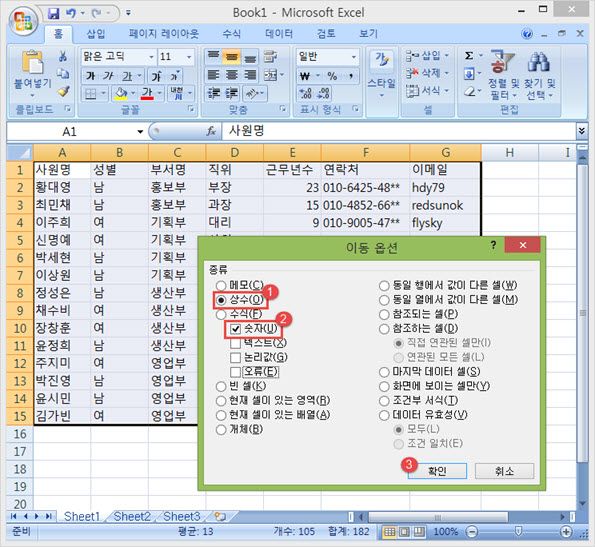Middle-align text vertically
This screenshot has width=595, height=547.
pyautogui.click(x=231, y=57)
